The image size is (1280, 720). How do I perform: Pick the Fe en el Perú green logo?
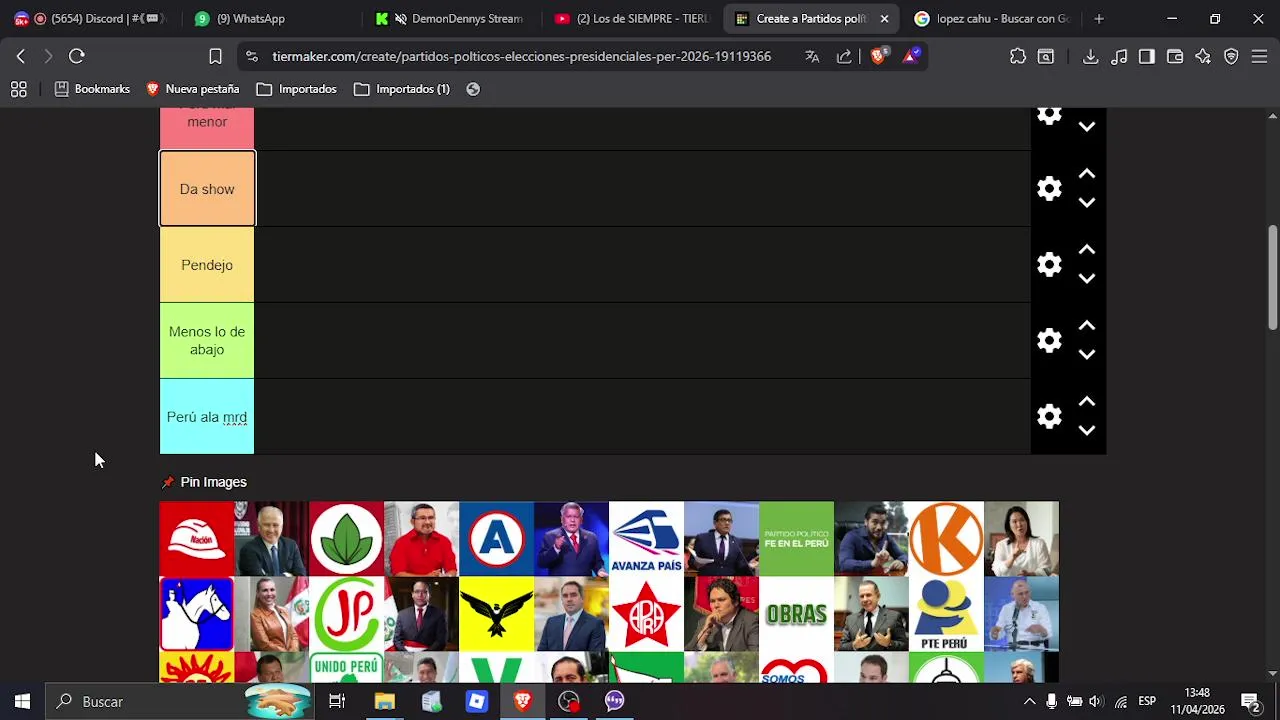tap(797, 539)
